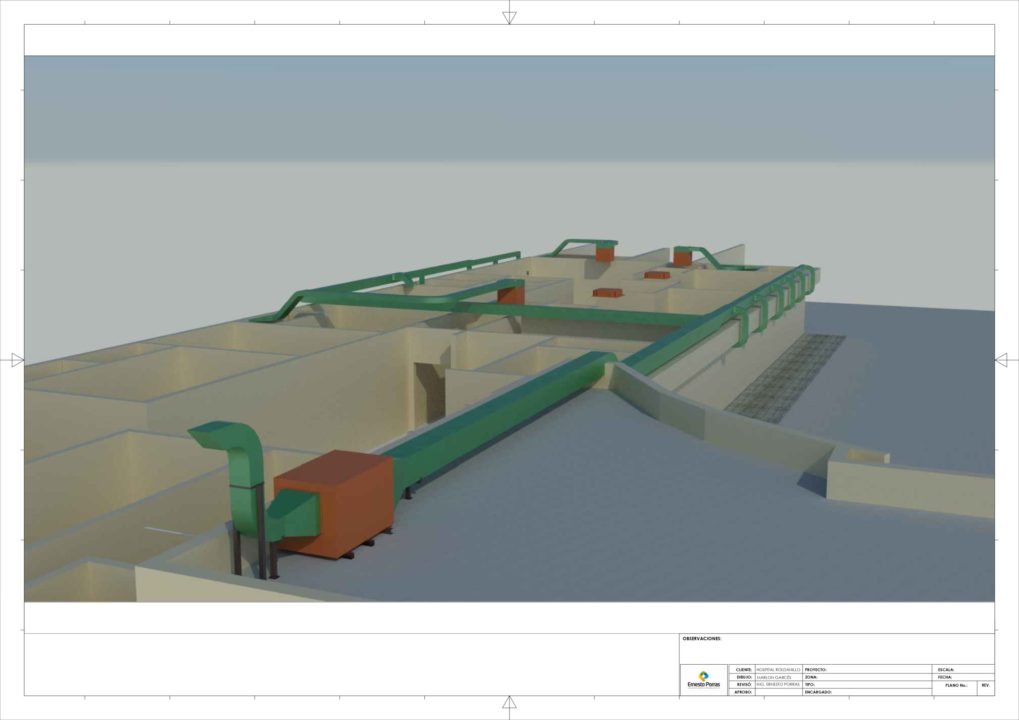The height and width of the screenshot is (720, 1019).
Task: Click the Ernesto Porras logo in title block
Action: [704, 680]
